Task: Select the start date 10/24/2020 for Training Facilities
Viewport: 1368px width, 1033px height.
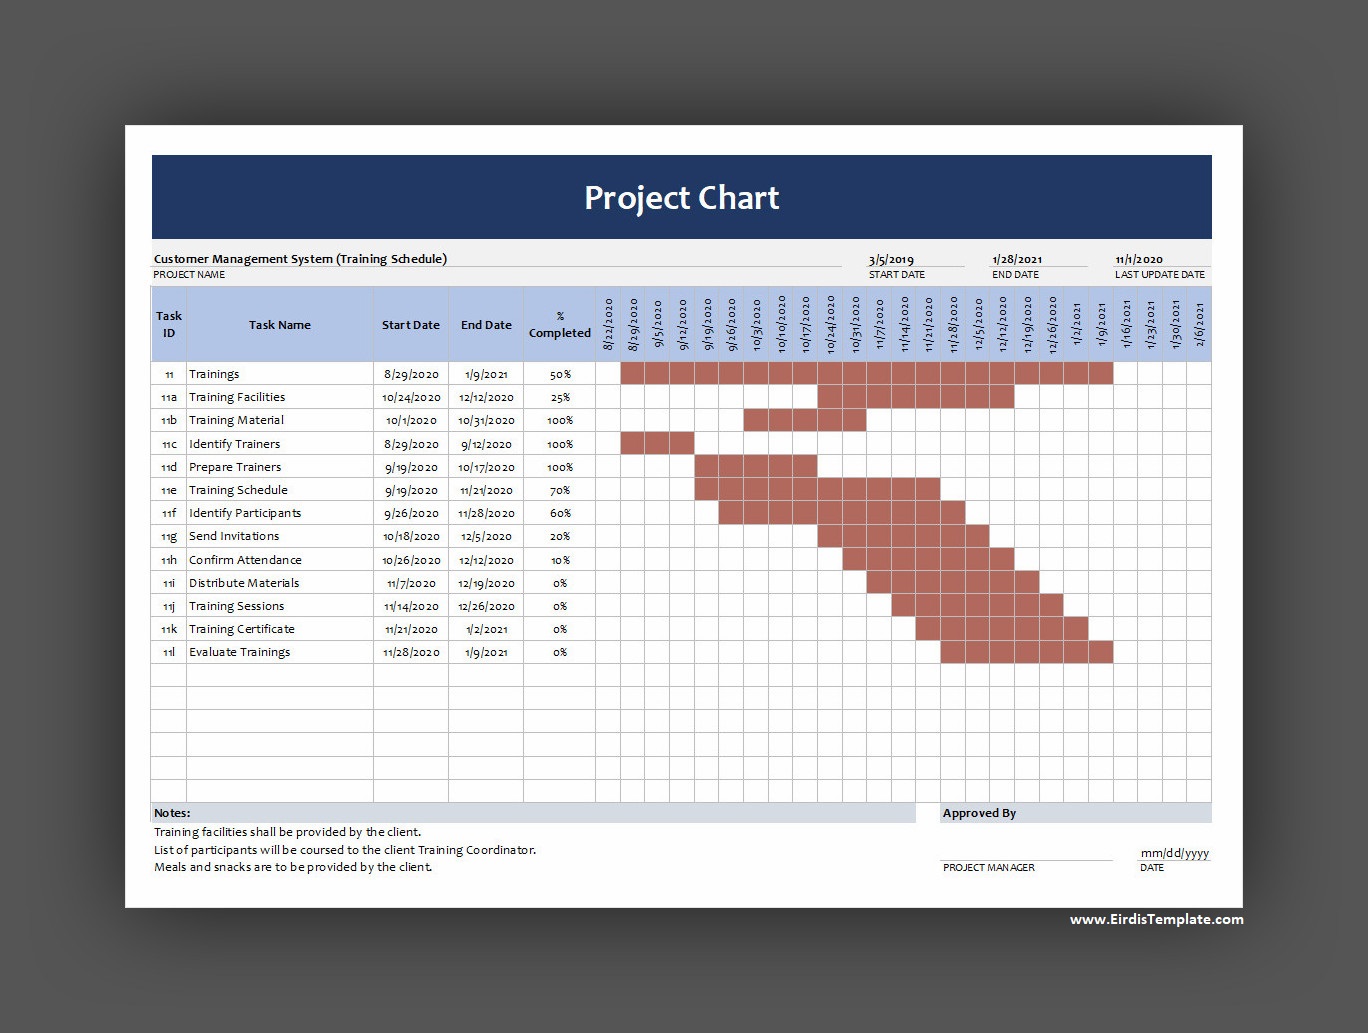Action: [411, 396]
